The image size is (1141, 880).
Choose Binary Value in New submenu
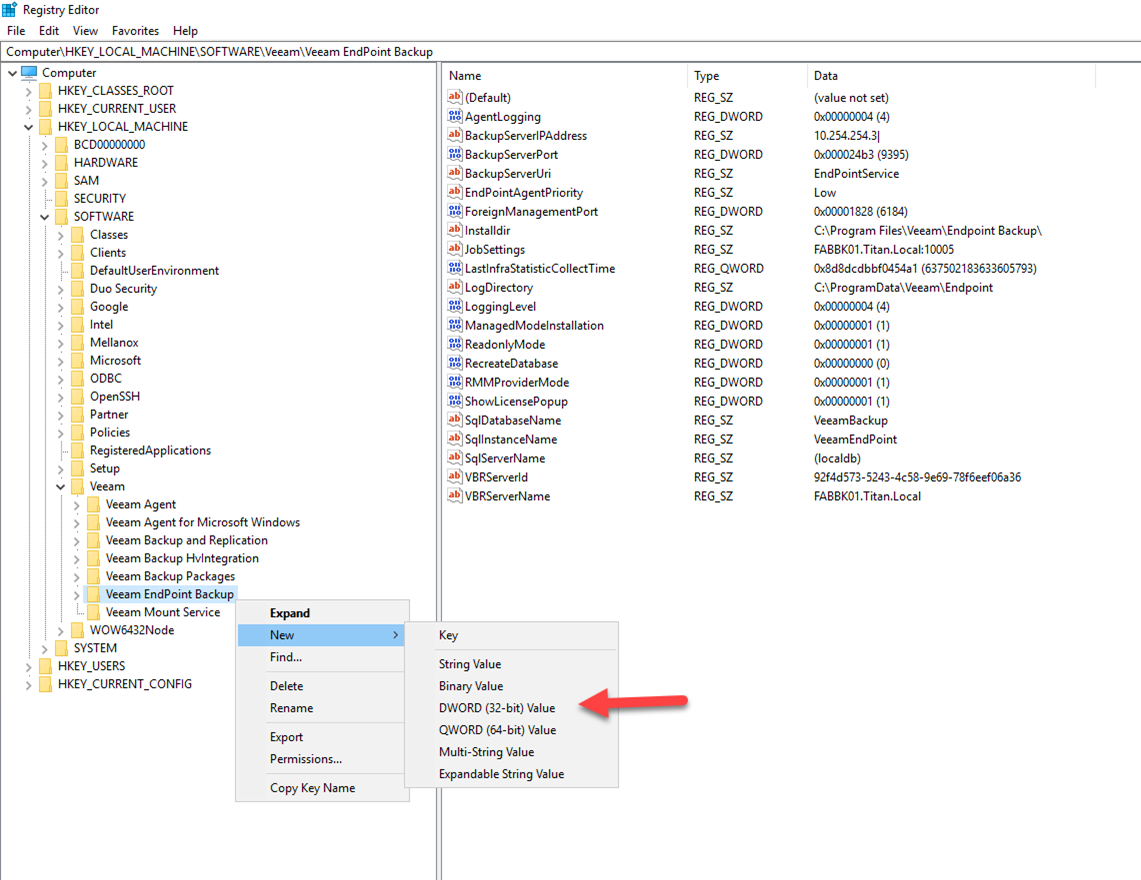(x=471, y=686)
